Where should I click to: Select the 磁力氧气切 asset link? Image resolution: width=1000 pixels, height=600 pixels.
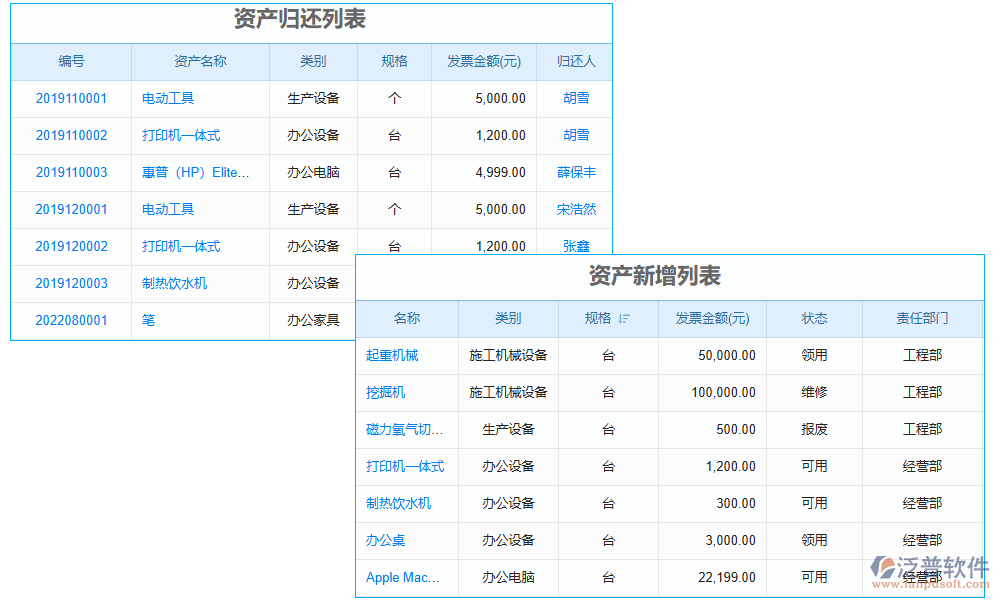[404, 430]
